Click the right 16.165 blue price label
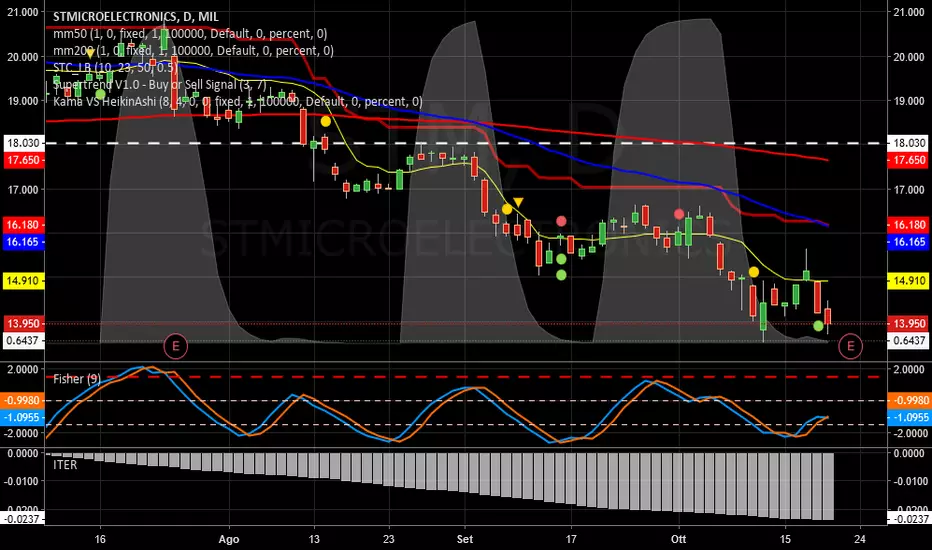The width and height of the screenshot is (932, 550). [x=909, y=242]
